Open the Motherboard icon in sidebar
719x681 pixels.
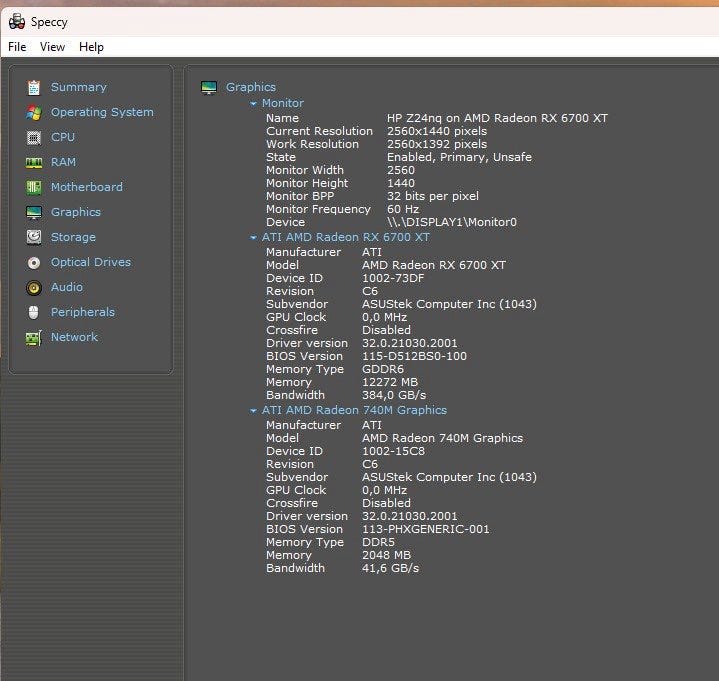34,188
